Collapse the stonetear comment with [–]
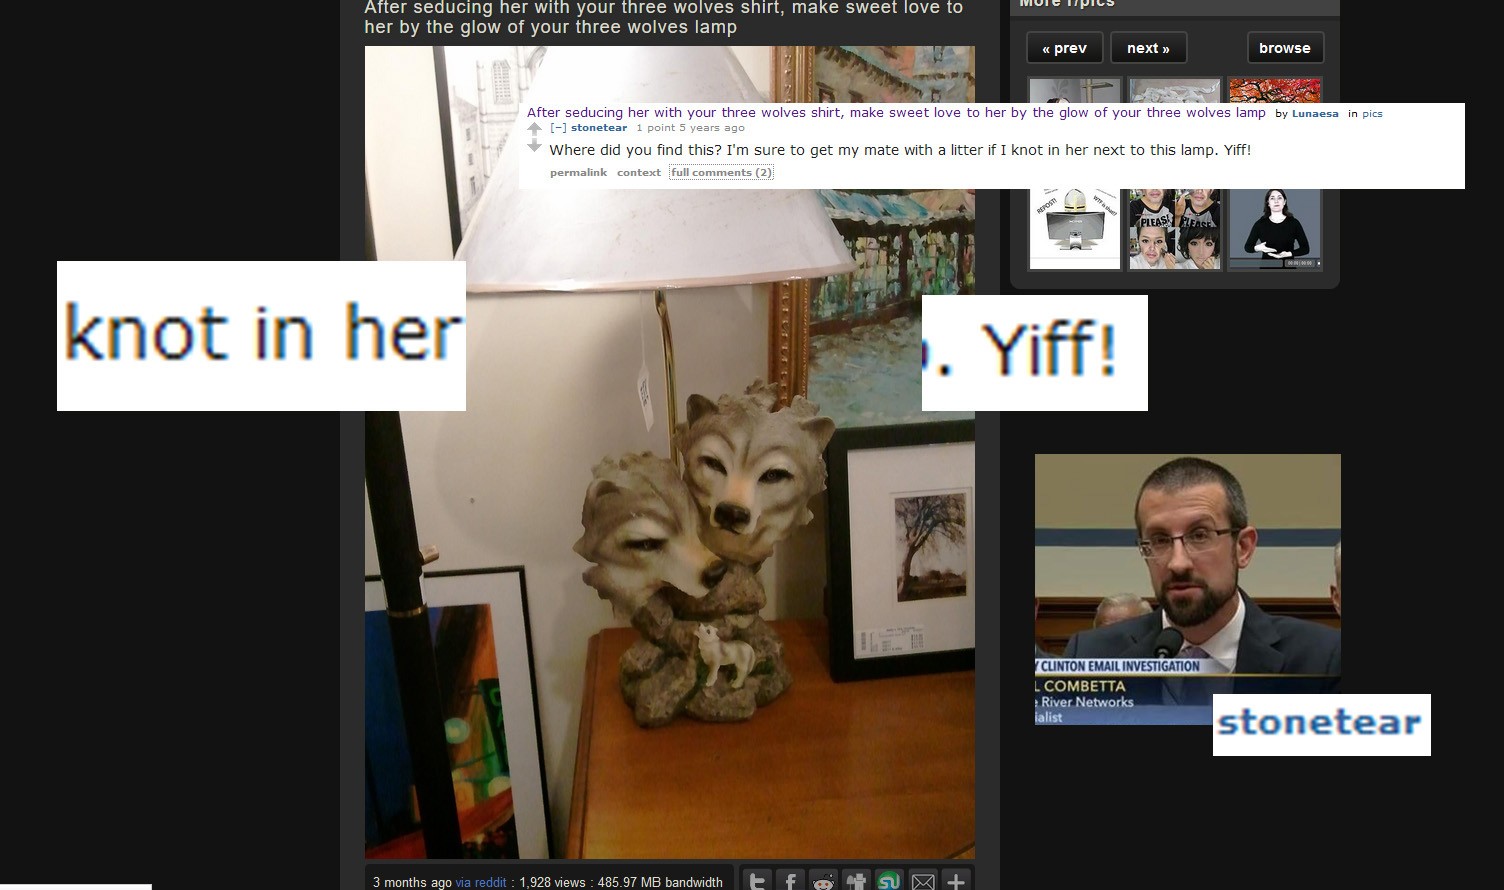The image size is (1504, 890). 558,128
